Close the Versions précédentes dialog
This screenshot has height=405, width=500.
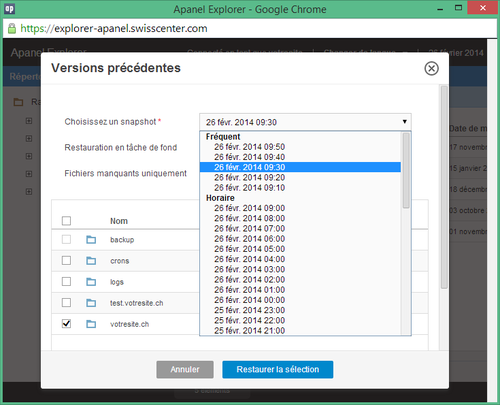tap(431, 68)
